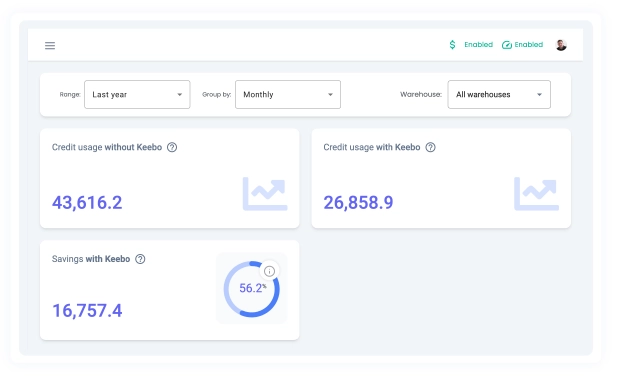The image size is (625, 376).
Task: Open the Warehouse dropdown showing All warehouses
Action: [x=499, y=94]
